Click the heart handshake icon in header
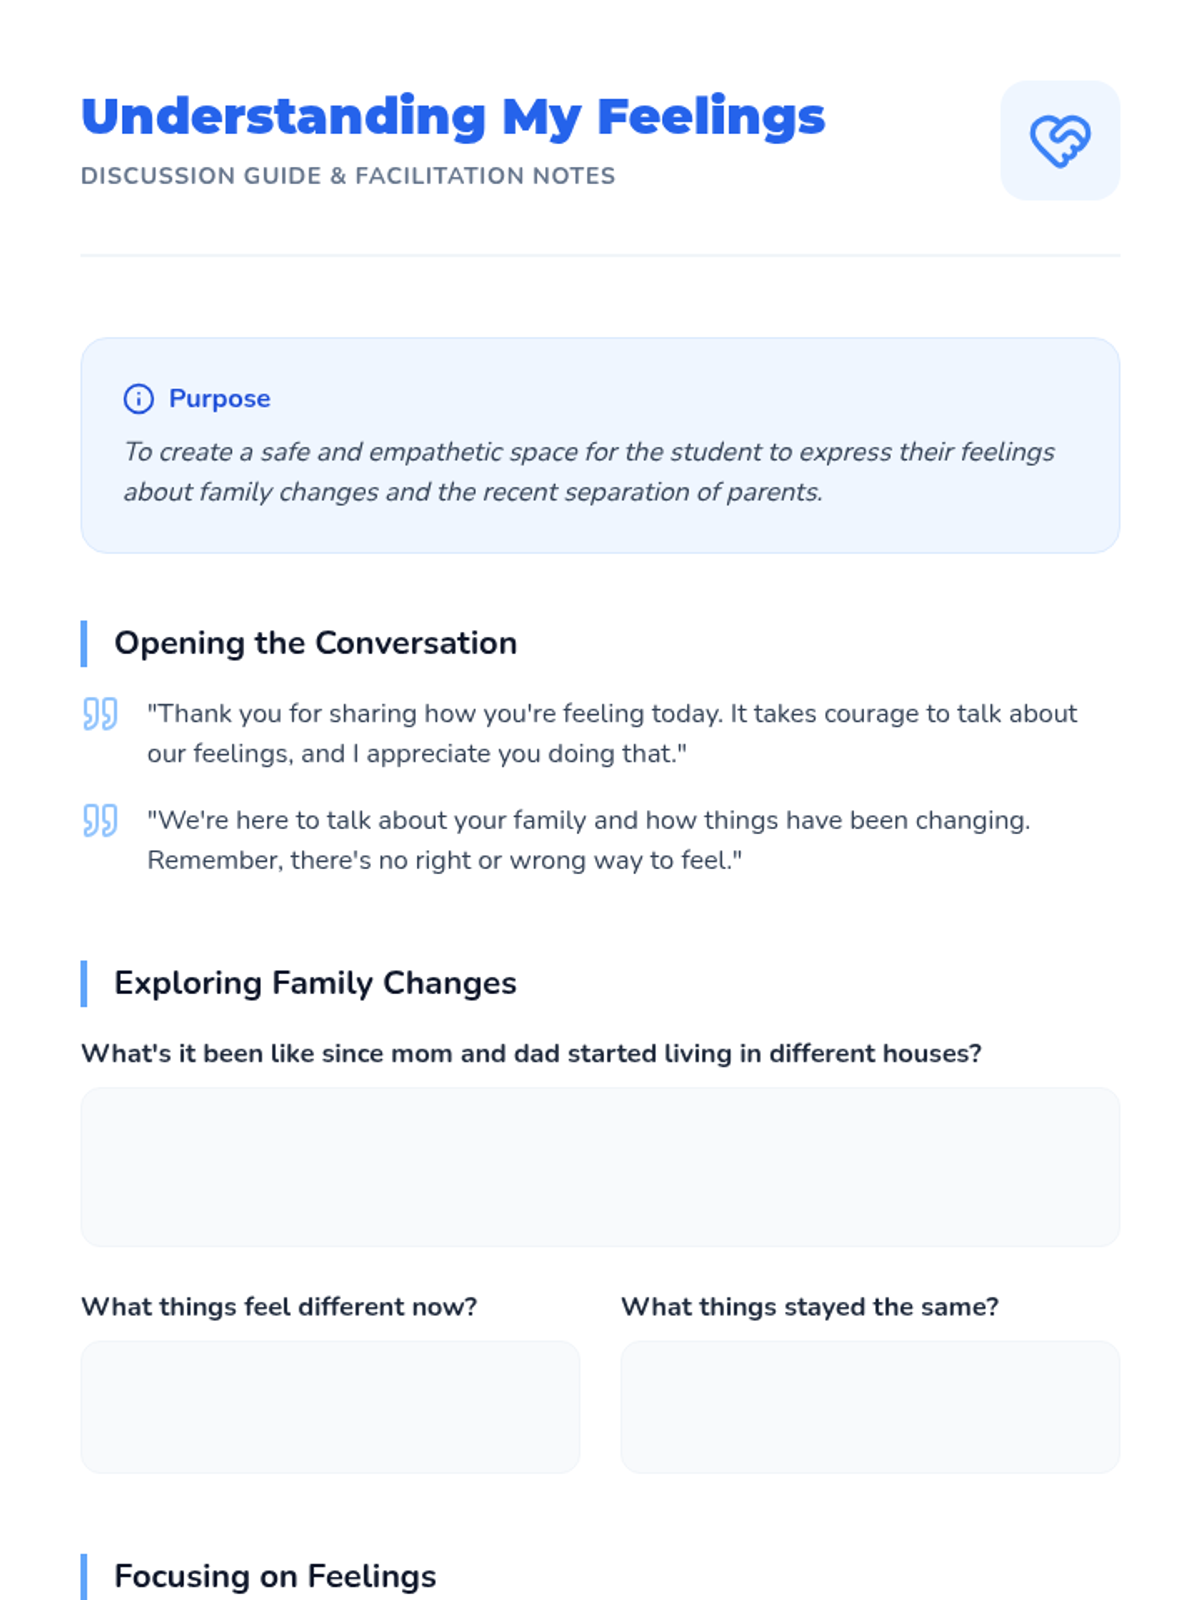Screen dimensions: 1200x1600 [x=1060, y=141]
